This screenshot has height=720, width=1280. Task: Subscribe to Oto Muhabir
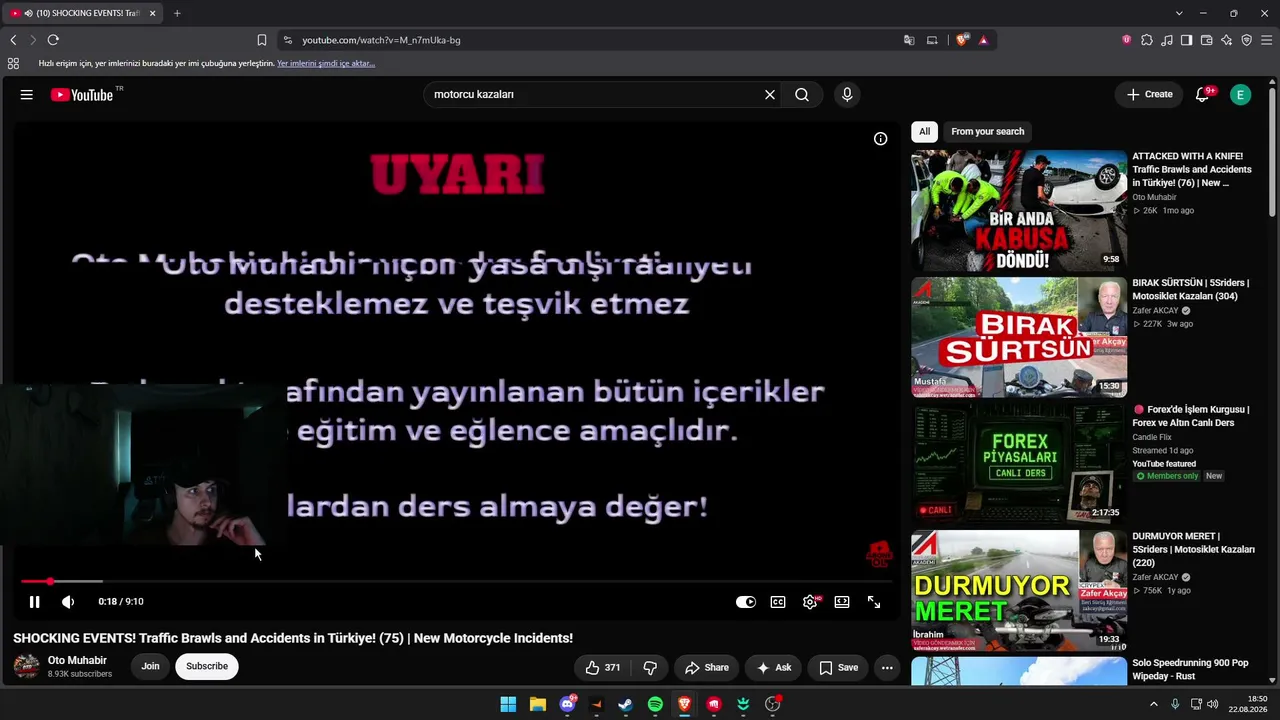(207, 666)
